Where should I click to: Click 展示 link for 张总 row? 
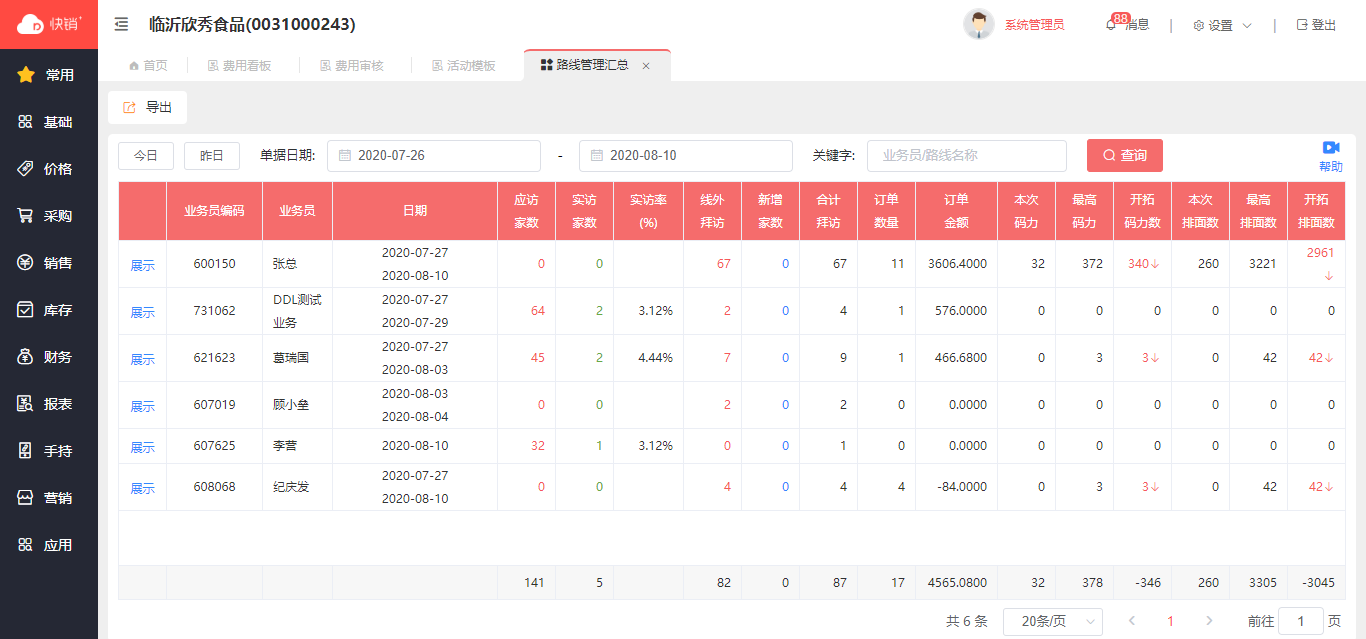(x=143, y=265)
